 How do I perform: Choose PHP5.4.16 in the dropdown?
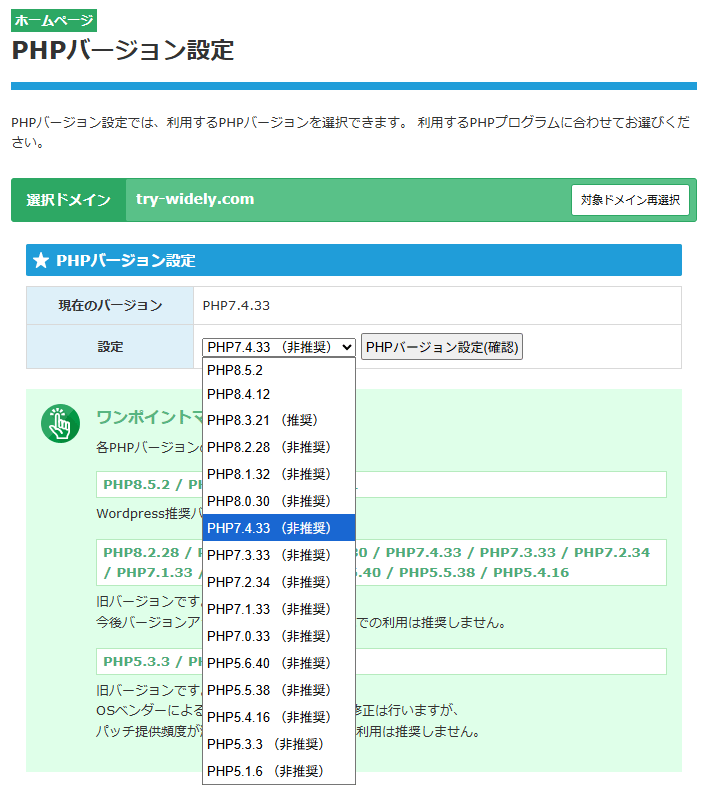tap(278, 717)
